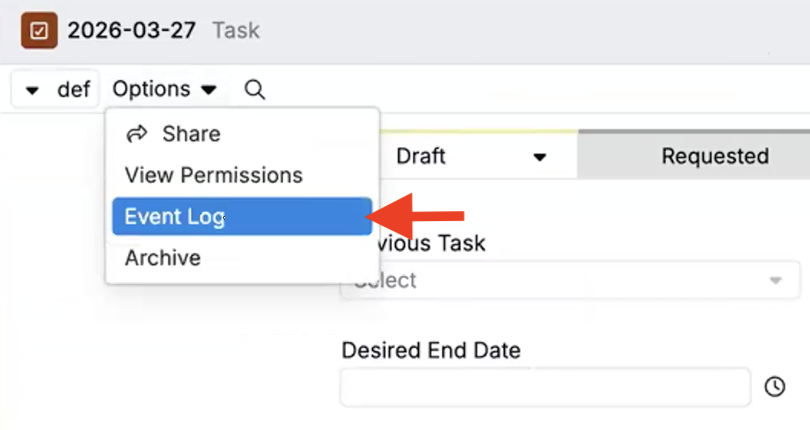Open search with the magnifier icon

[x=255, y=90]
